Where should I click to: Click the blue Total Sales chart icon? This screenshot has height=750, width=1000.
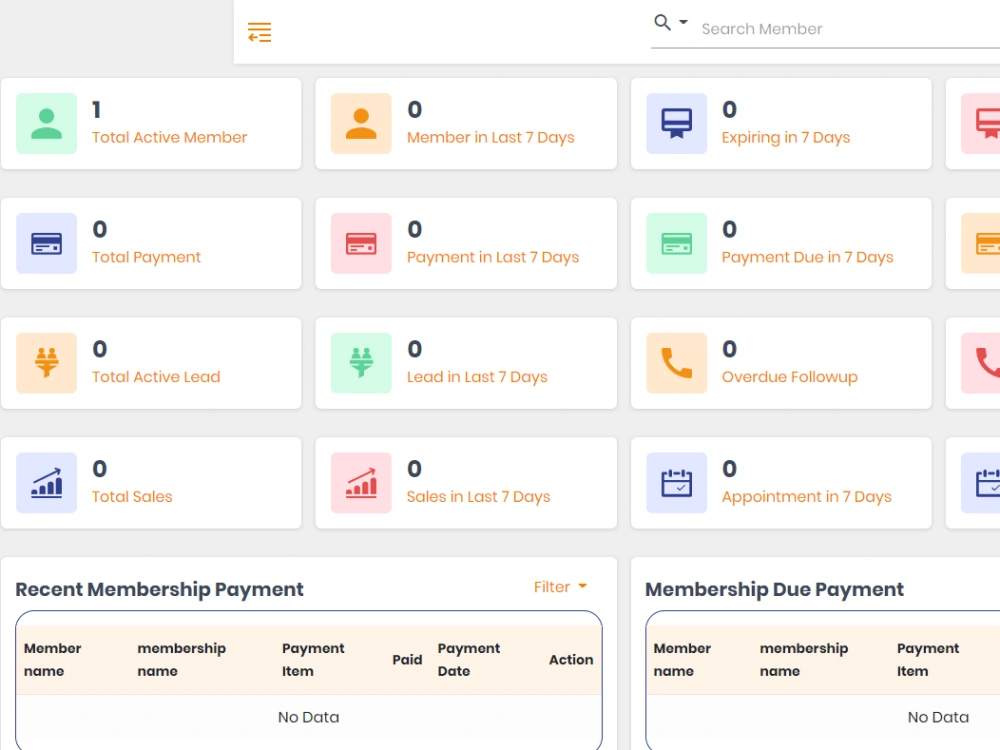coord(47,483)
